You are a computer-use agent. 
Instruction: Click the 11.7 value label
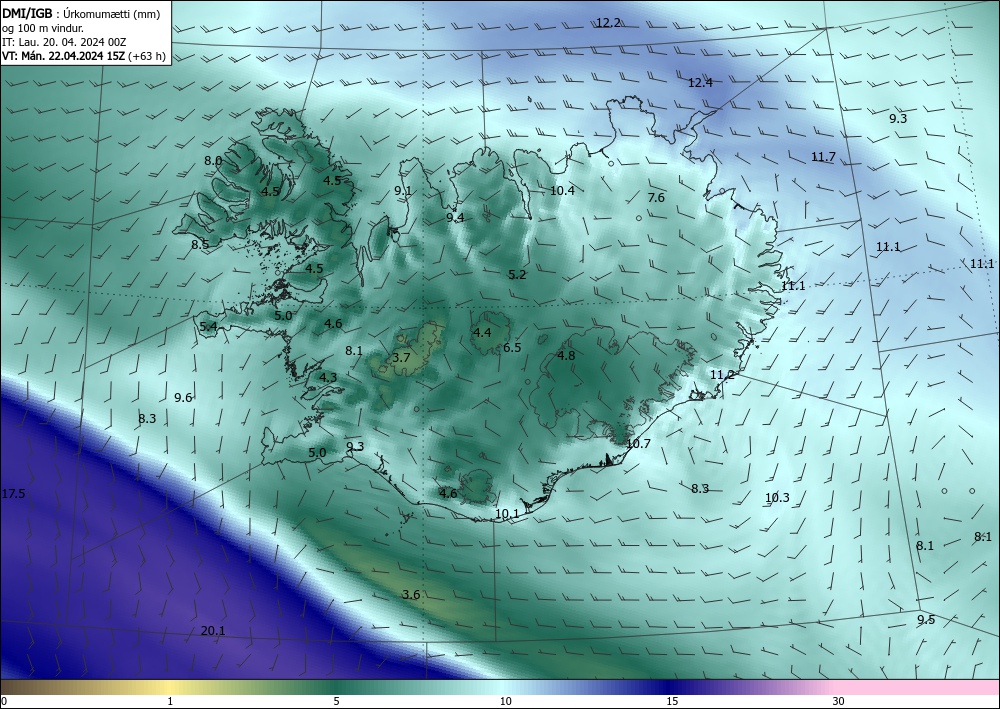pos(823,157)
